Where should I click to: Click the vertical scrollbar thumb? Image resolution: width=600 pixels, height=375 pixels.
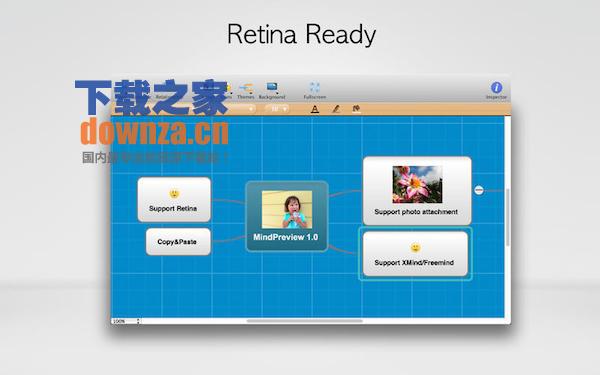[x=508, y=217]
